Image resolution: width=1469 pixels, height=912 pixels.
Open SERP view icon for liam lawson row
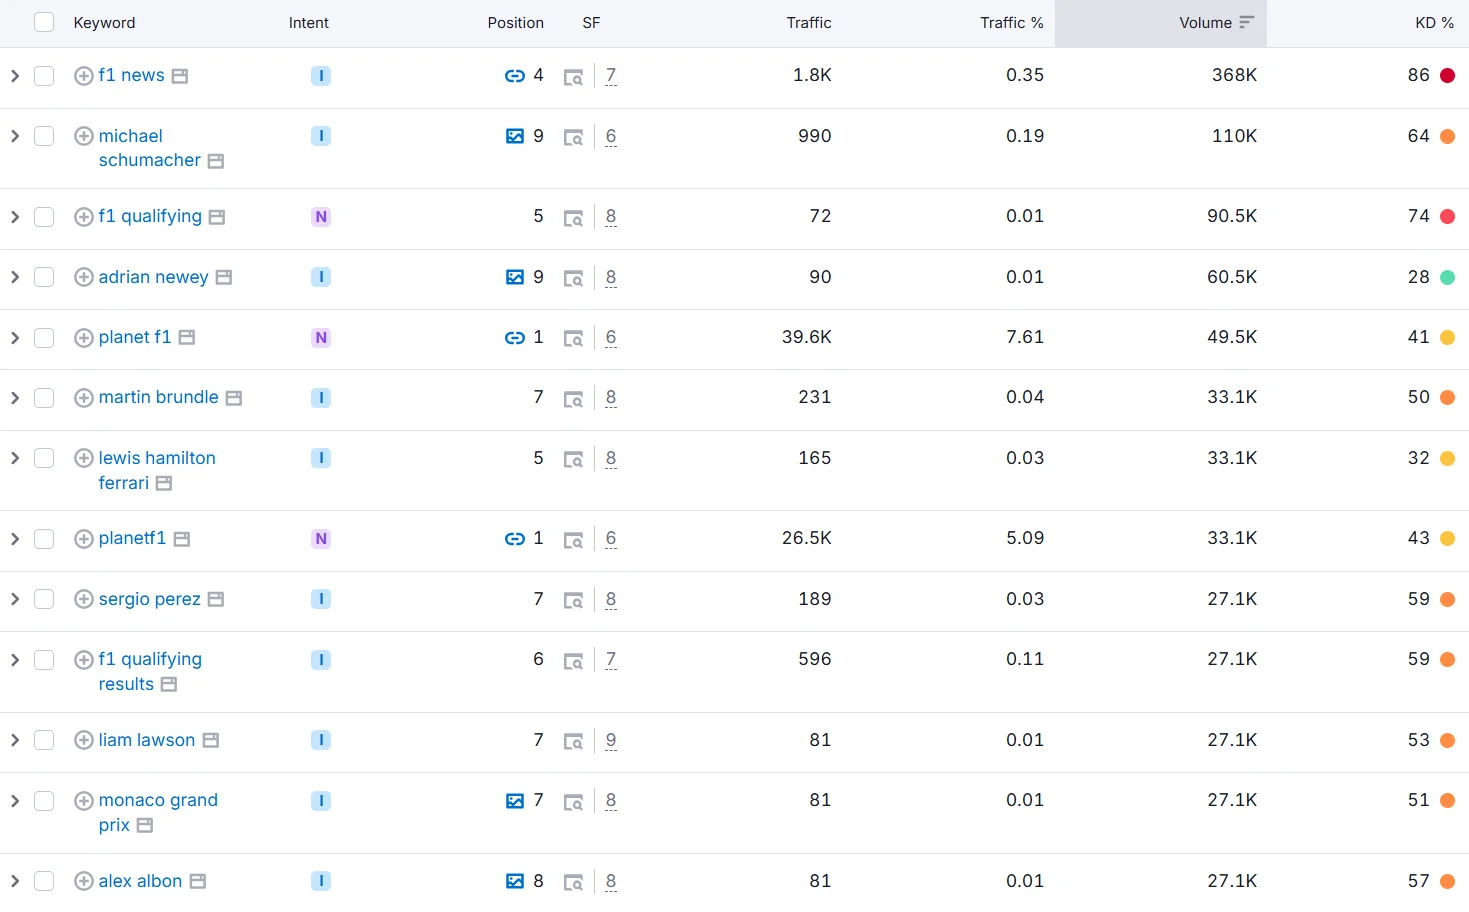573,741
